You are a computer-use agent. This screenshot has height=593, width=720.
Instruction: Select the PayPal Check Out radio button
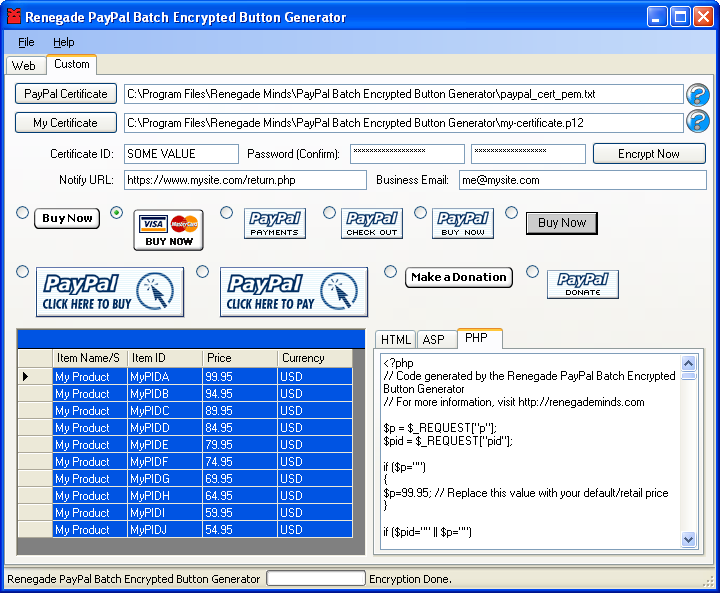click(x=329, y=213)
